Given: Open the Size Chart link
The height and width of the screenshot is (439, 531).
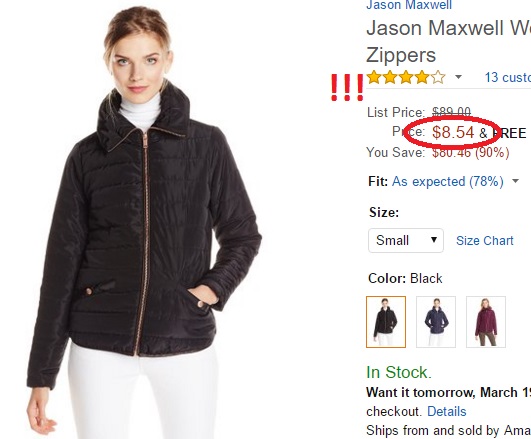Looking at the screenshot, I should click(x=485, y=241).
